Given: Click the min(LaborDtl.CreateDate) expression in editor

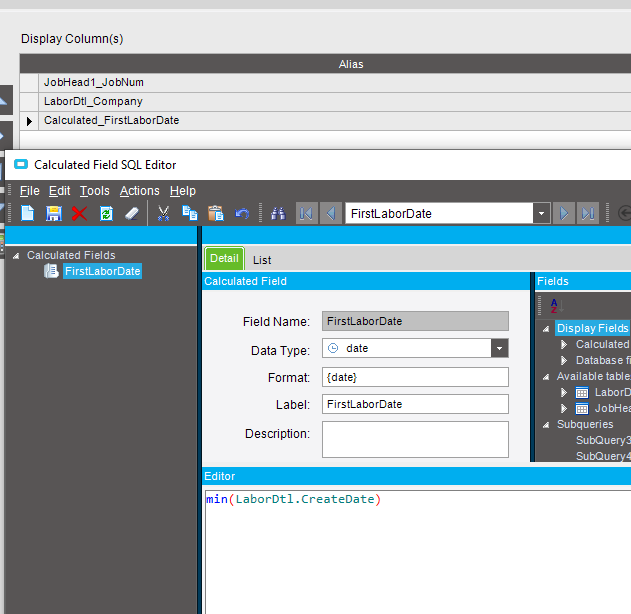Looking at the screenshot, I should 293,499.
